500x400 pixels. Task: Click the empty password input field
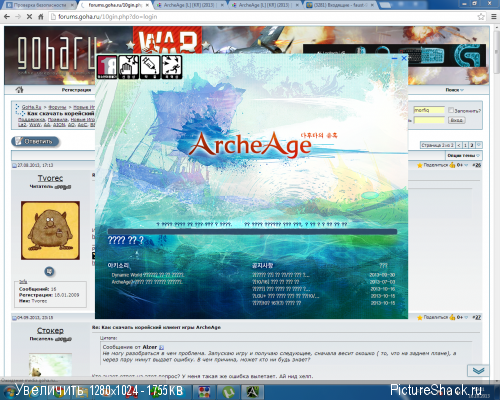coord(429,120)
